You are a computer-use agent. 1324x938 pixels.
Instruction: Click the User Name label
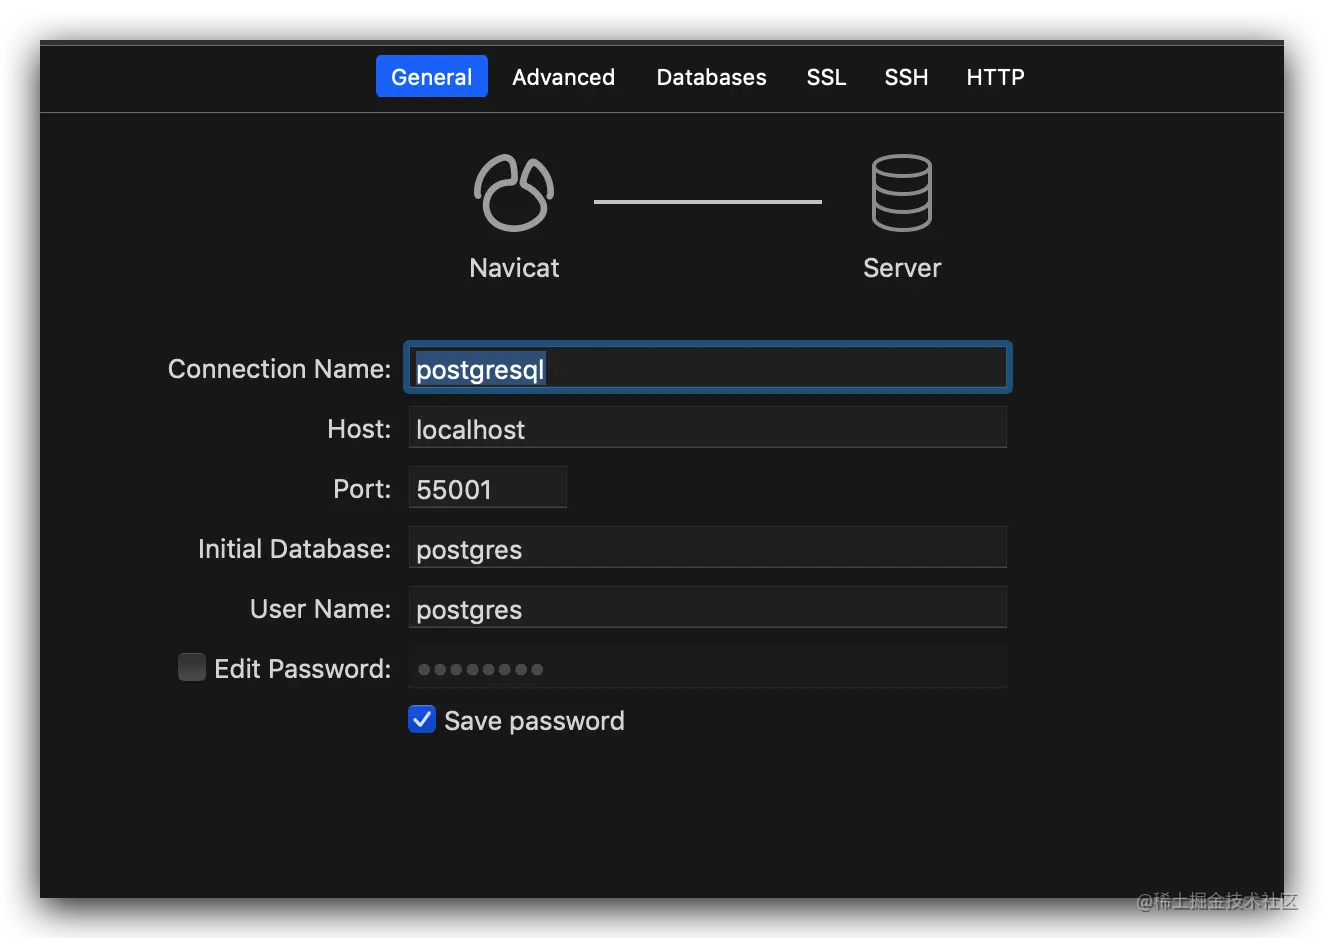320,609
